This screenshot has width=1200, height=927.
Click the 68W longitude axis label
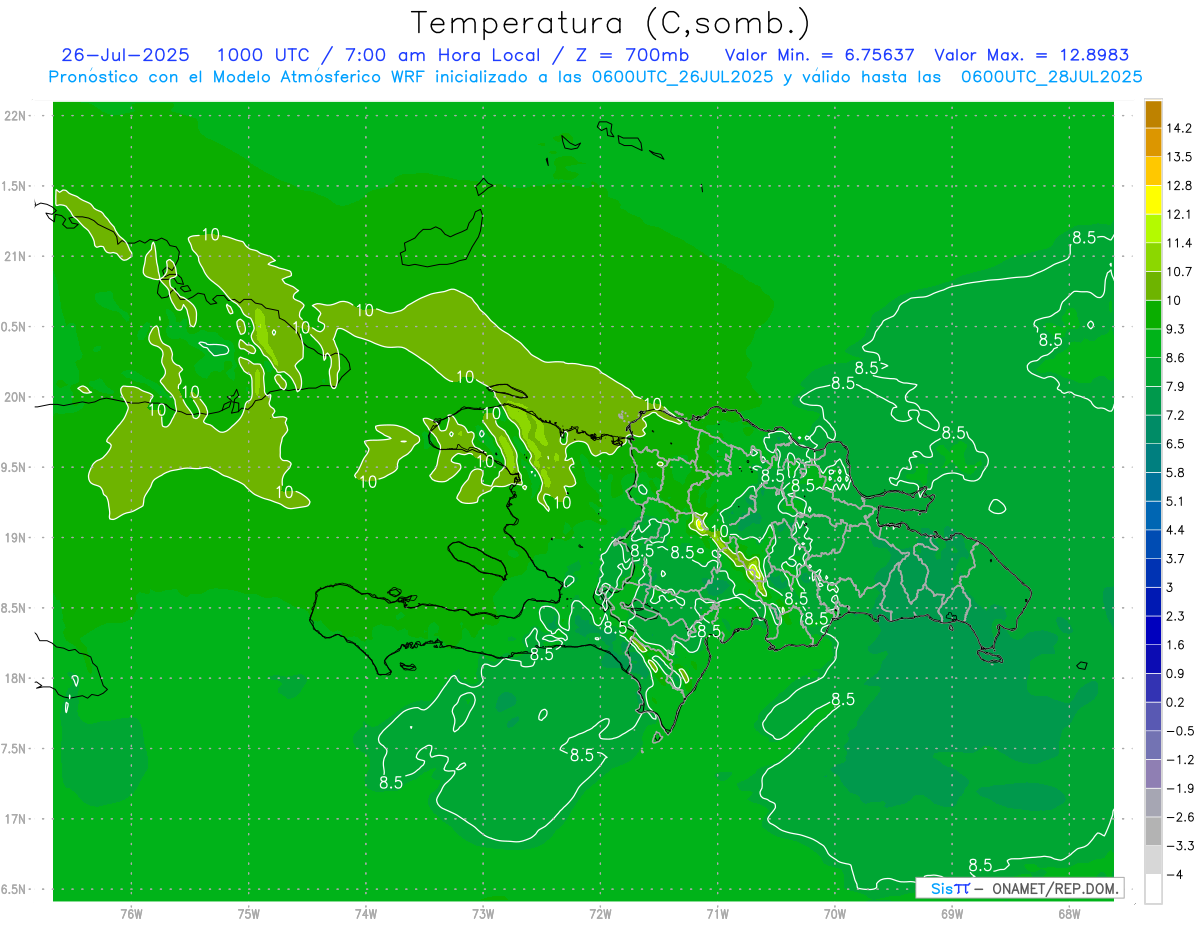[x=1069, y=914]
